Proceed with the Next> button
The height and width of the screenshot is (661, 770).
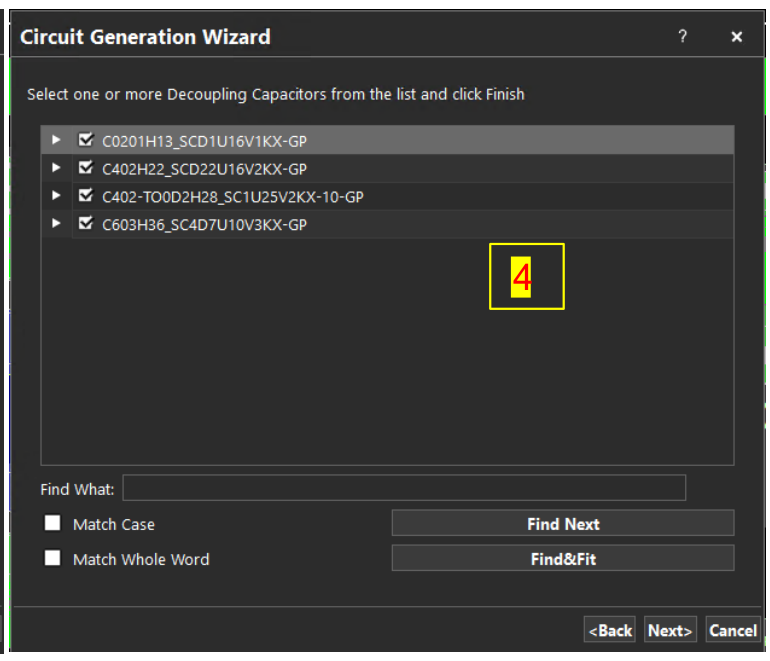670,630
